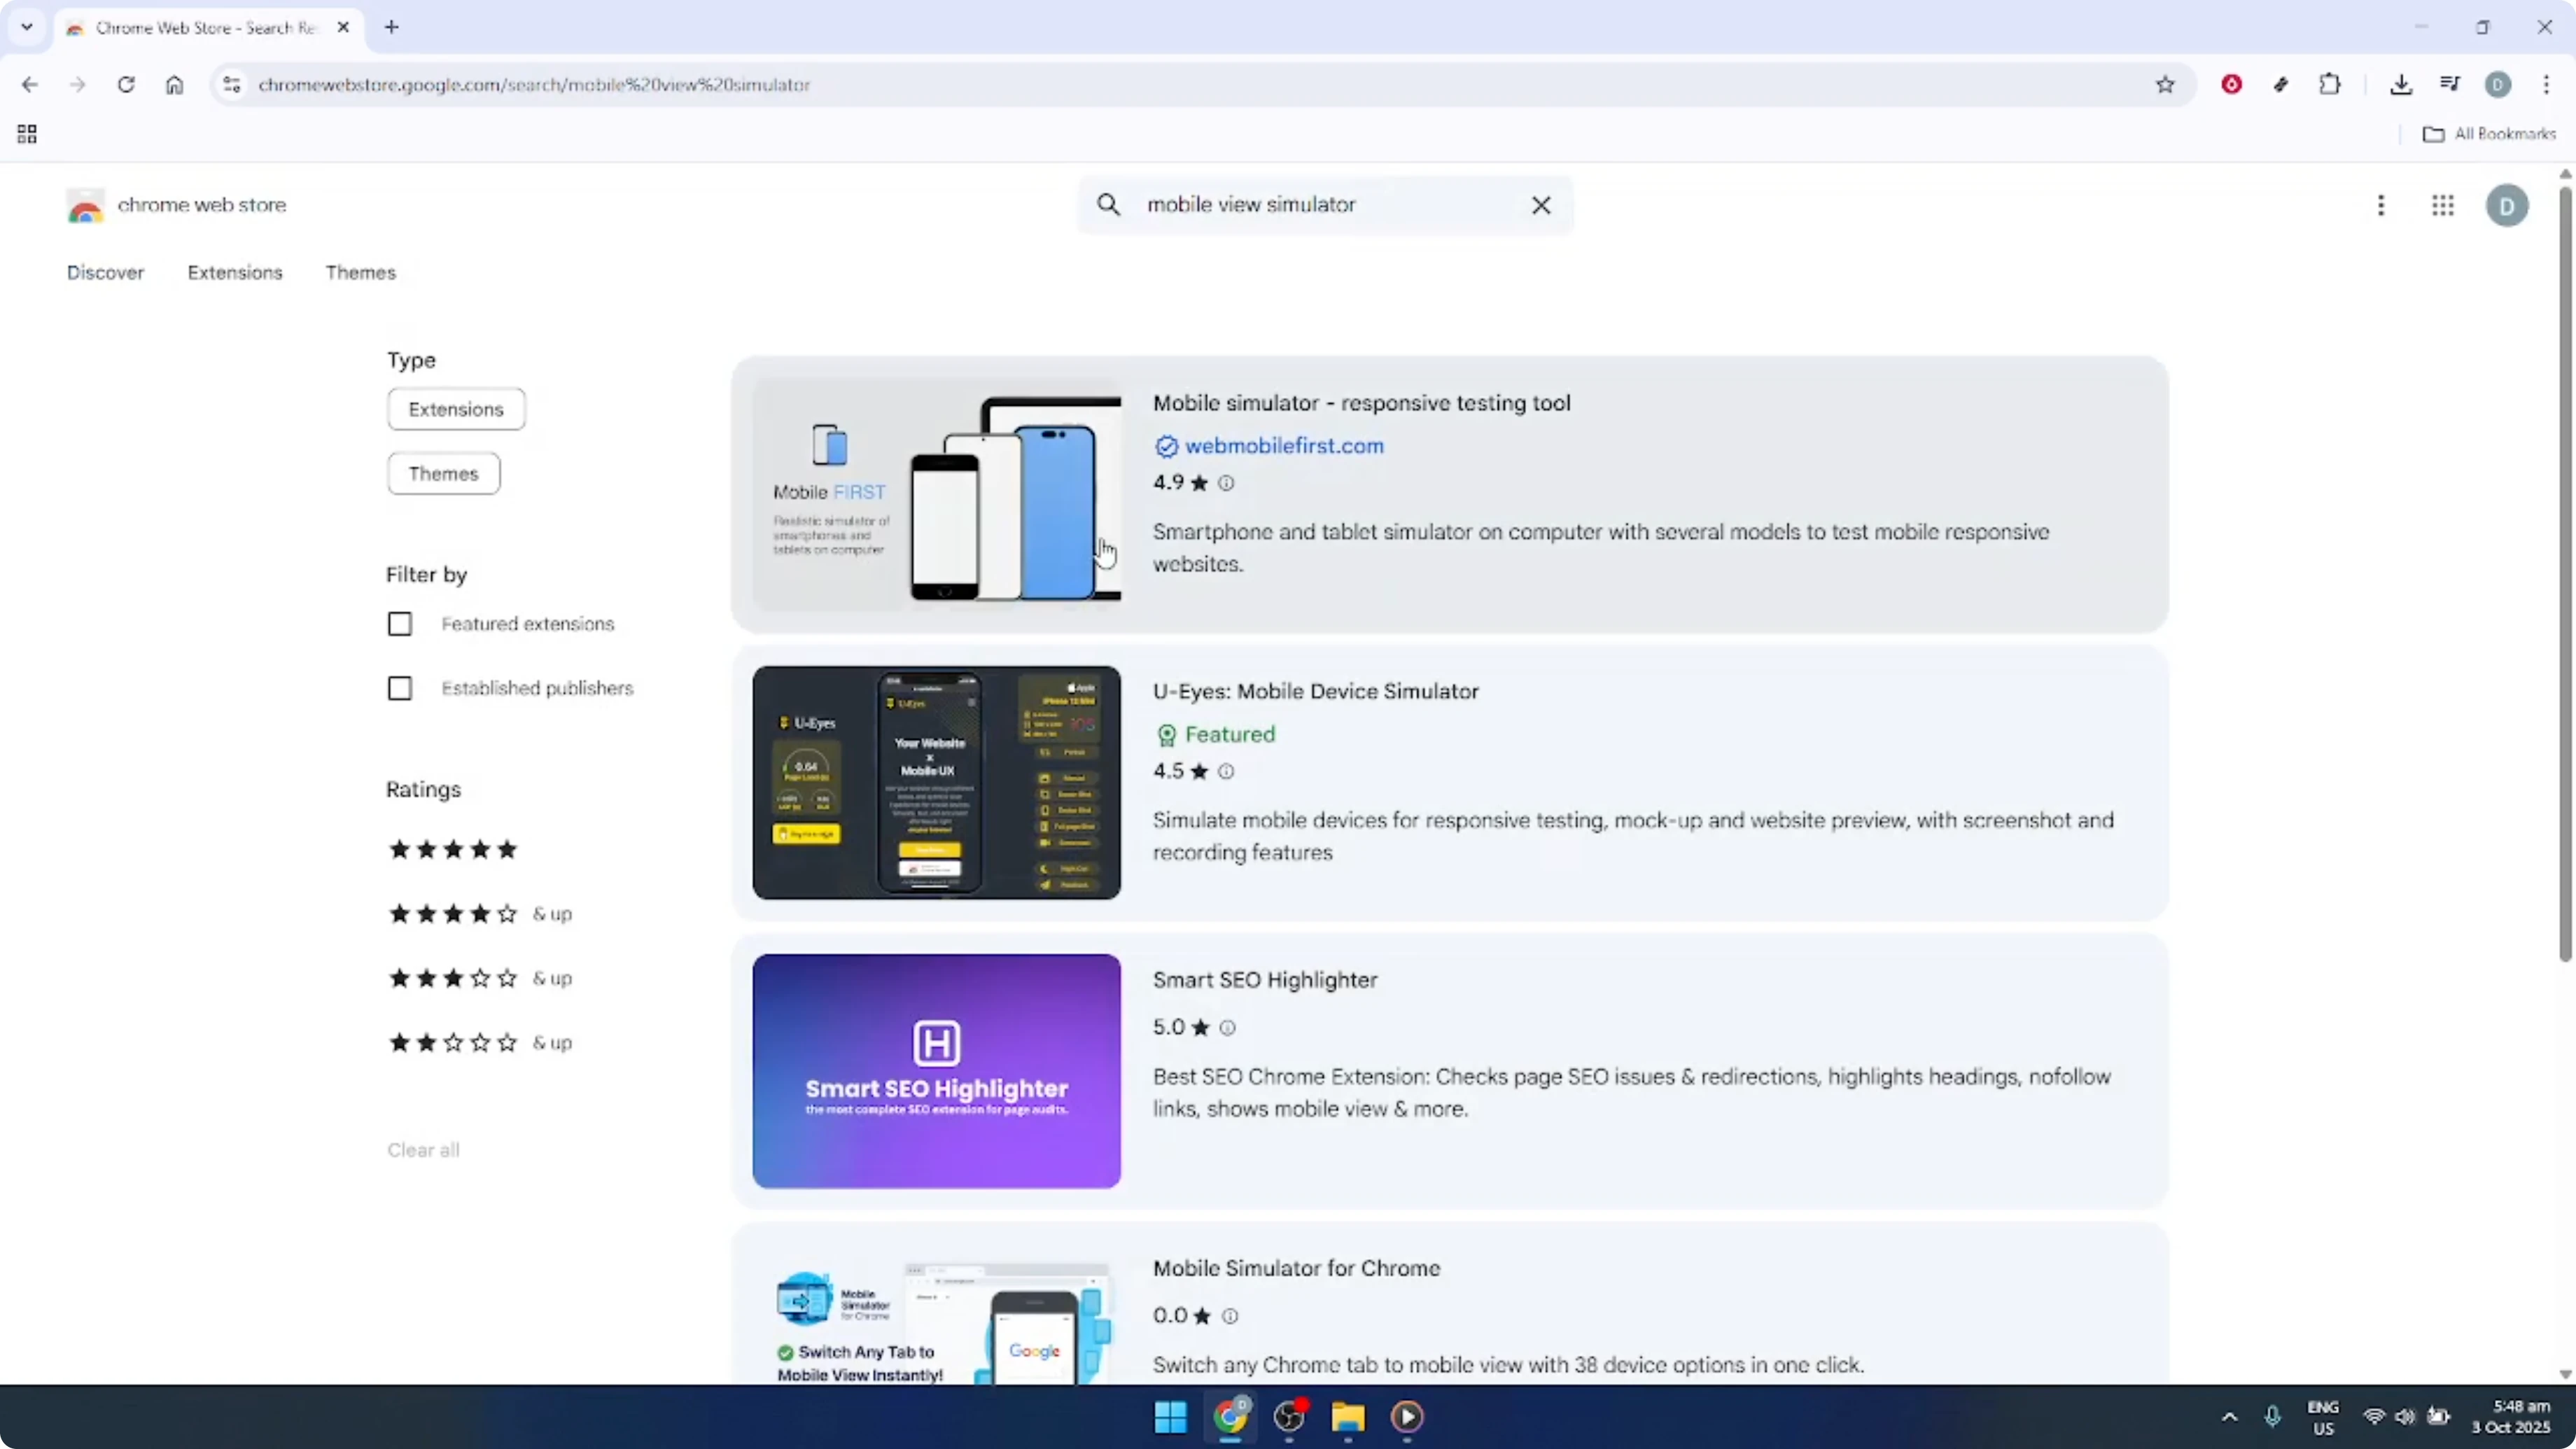
Task: Switch to the Themes tab
Action: click(x=361, y=272)
